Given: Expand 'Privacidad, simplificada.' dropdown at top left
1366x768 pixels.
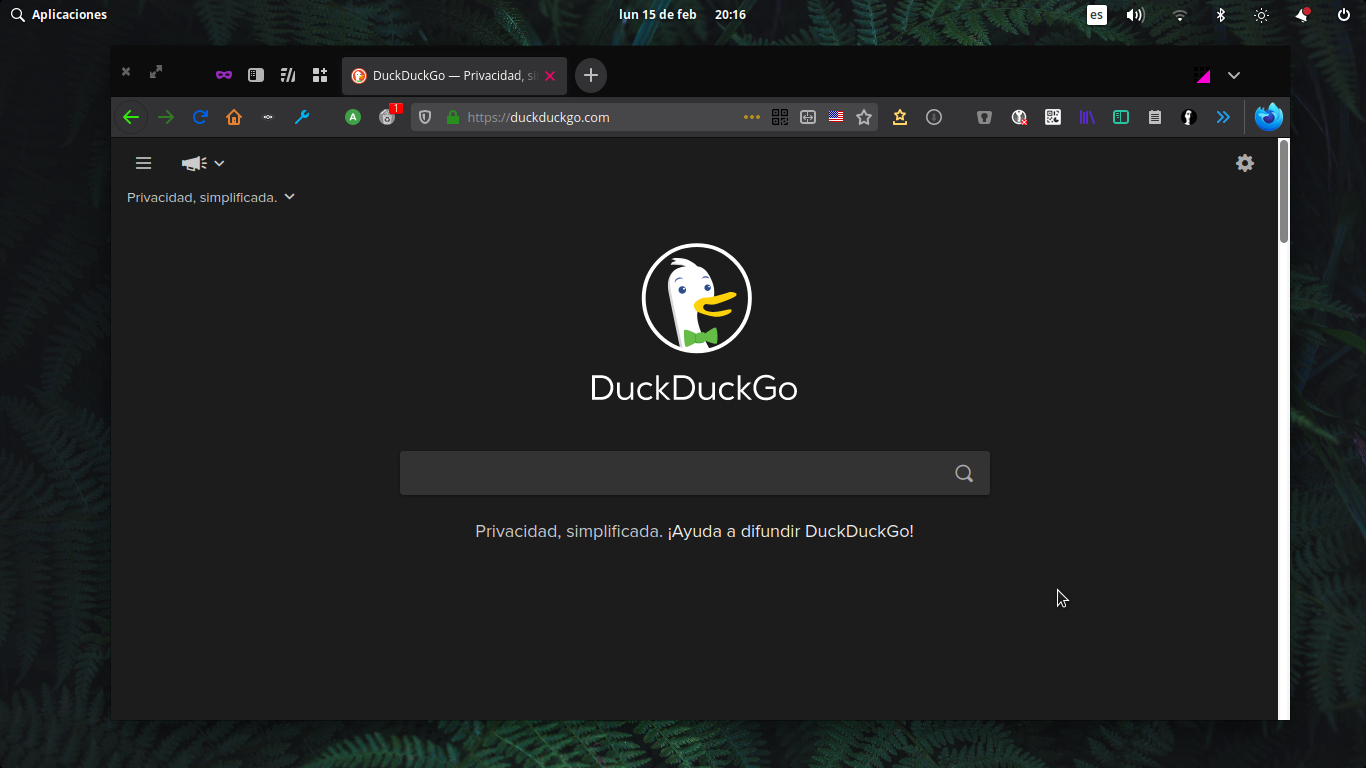Looking at the screenshot, I should 211,198.
